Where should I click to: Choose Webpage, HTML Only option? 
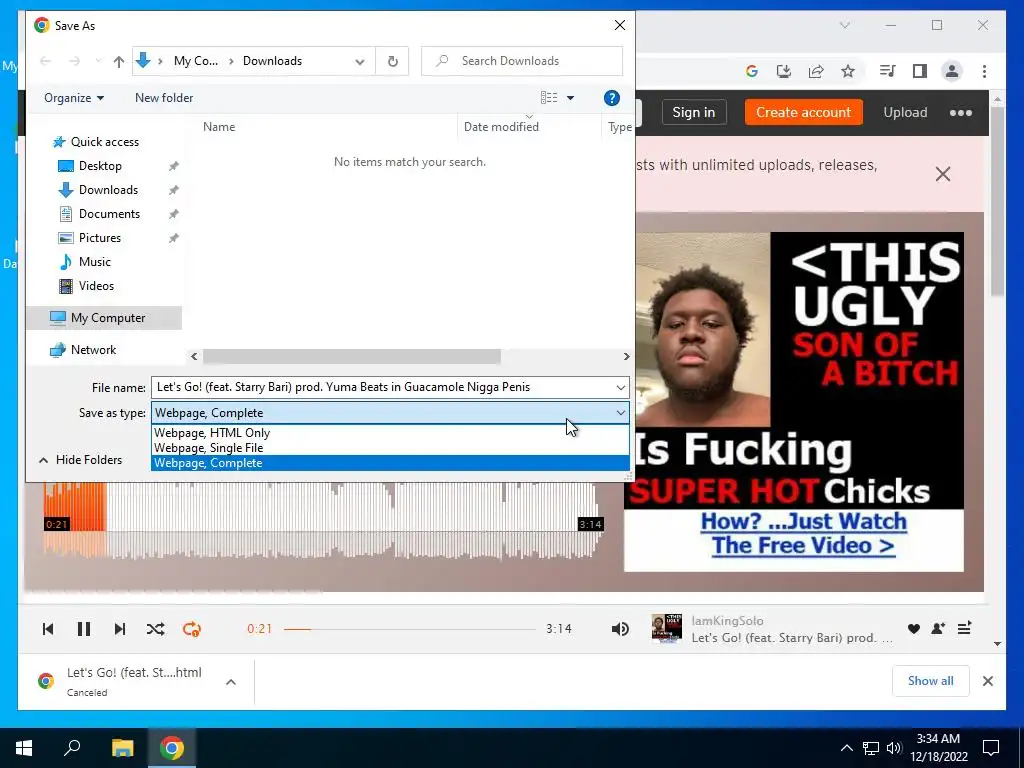(x=391, y=432)
